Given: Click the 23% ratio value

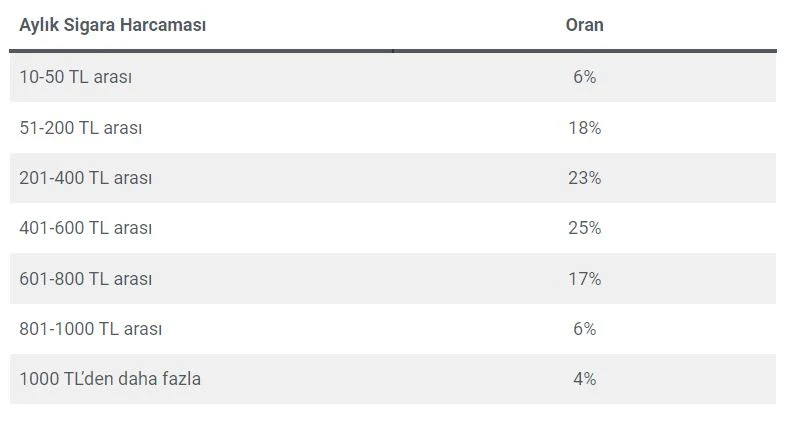Looking at the screenshot, I should point(585,178).
